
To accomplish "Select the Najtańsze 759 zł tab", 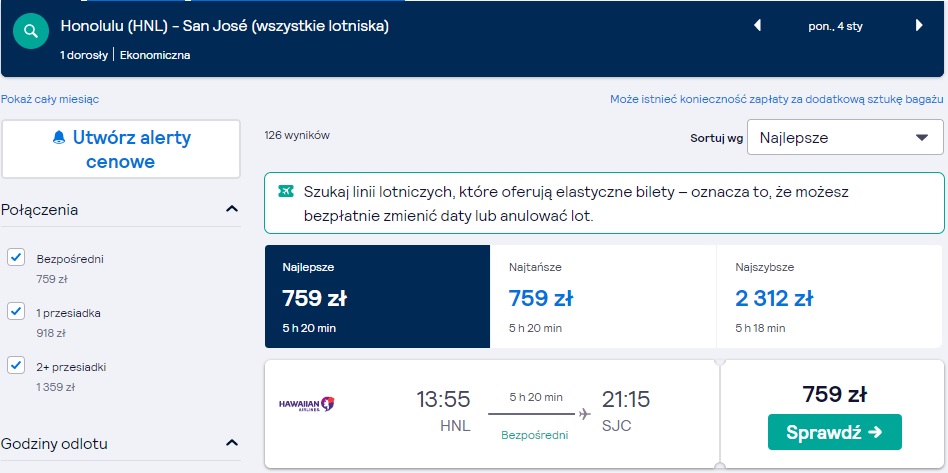I will point(603,296).
